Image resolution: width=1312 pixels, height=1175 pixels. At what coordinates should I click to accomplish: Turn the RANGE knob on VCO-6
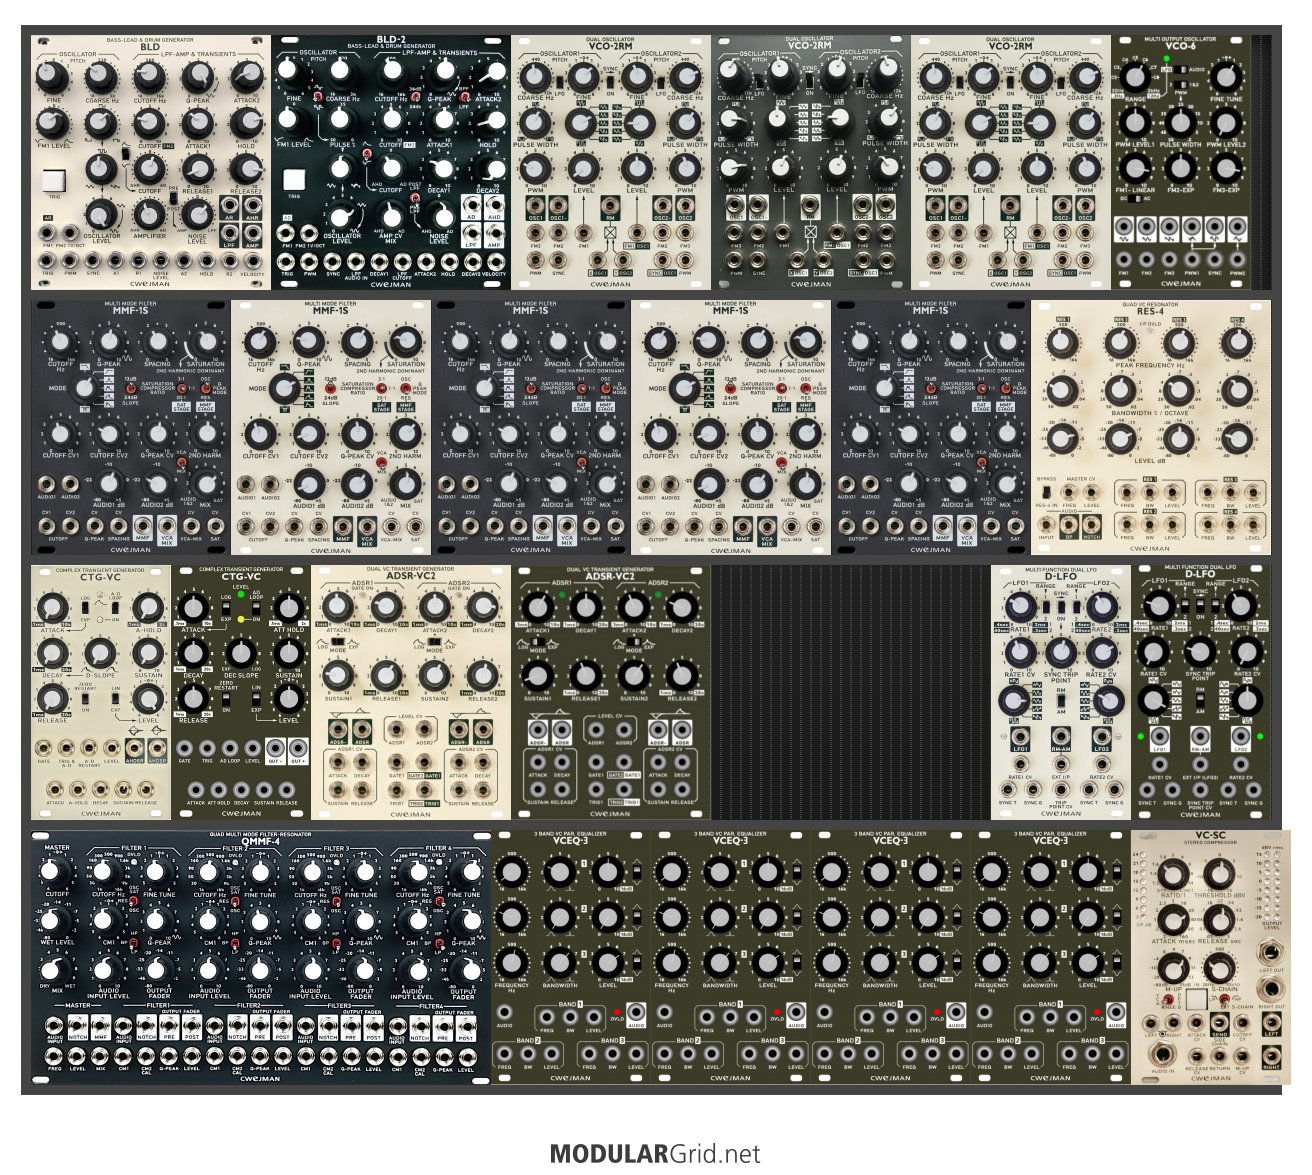click(x=1136, y=77)
